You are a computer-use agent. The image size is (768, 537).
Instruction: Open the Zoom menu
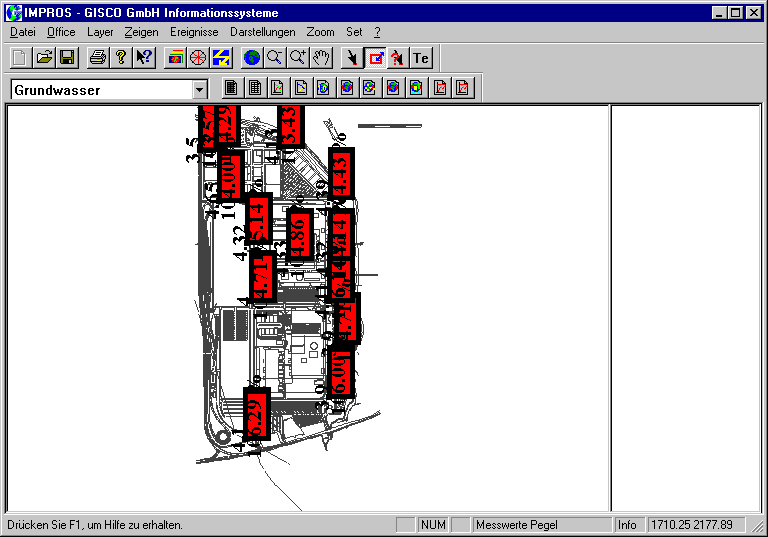point(321,32)
